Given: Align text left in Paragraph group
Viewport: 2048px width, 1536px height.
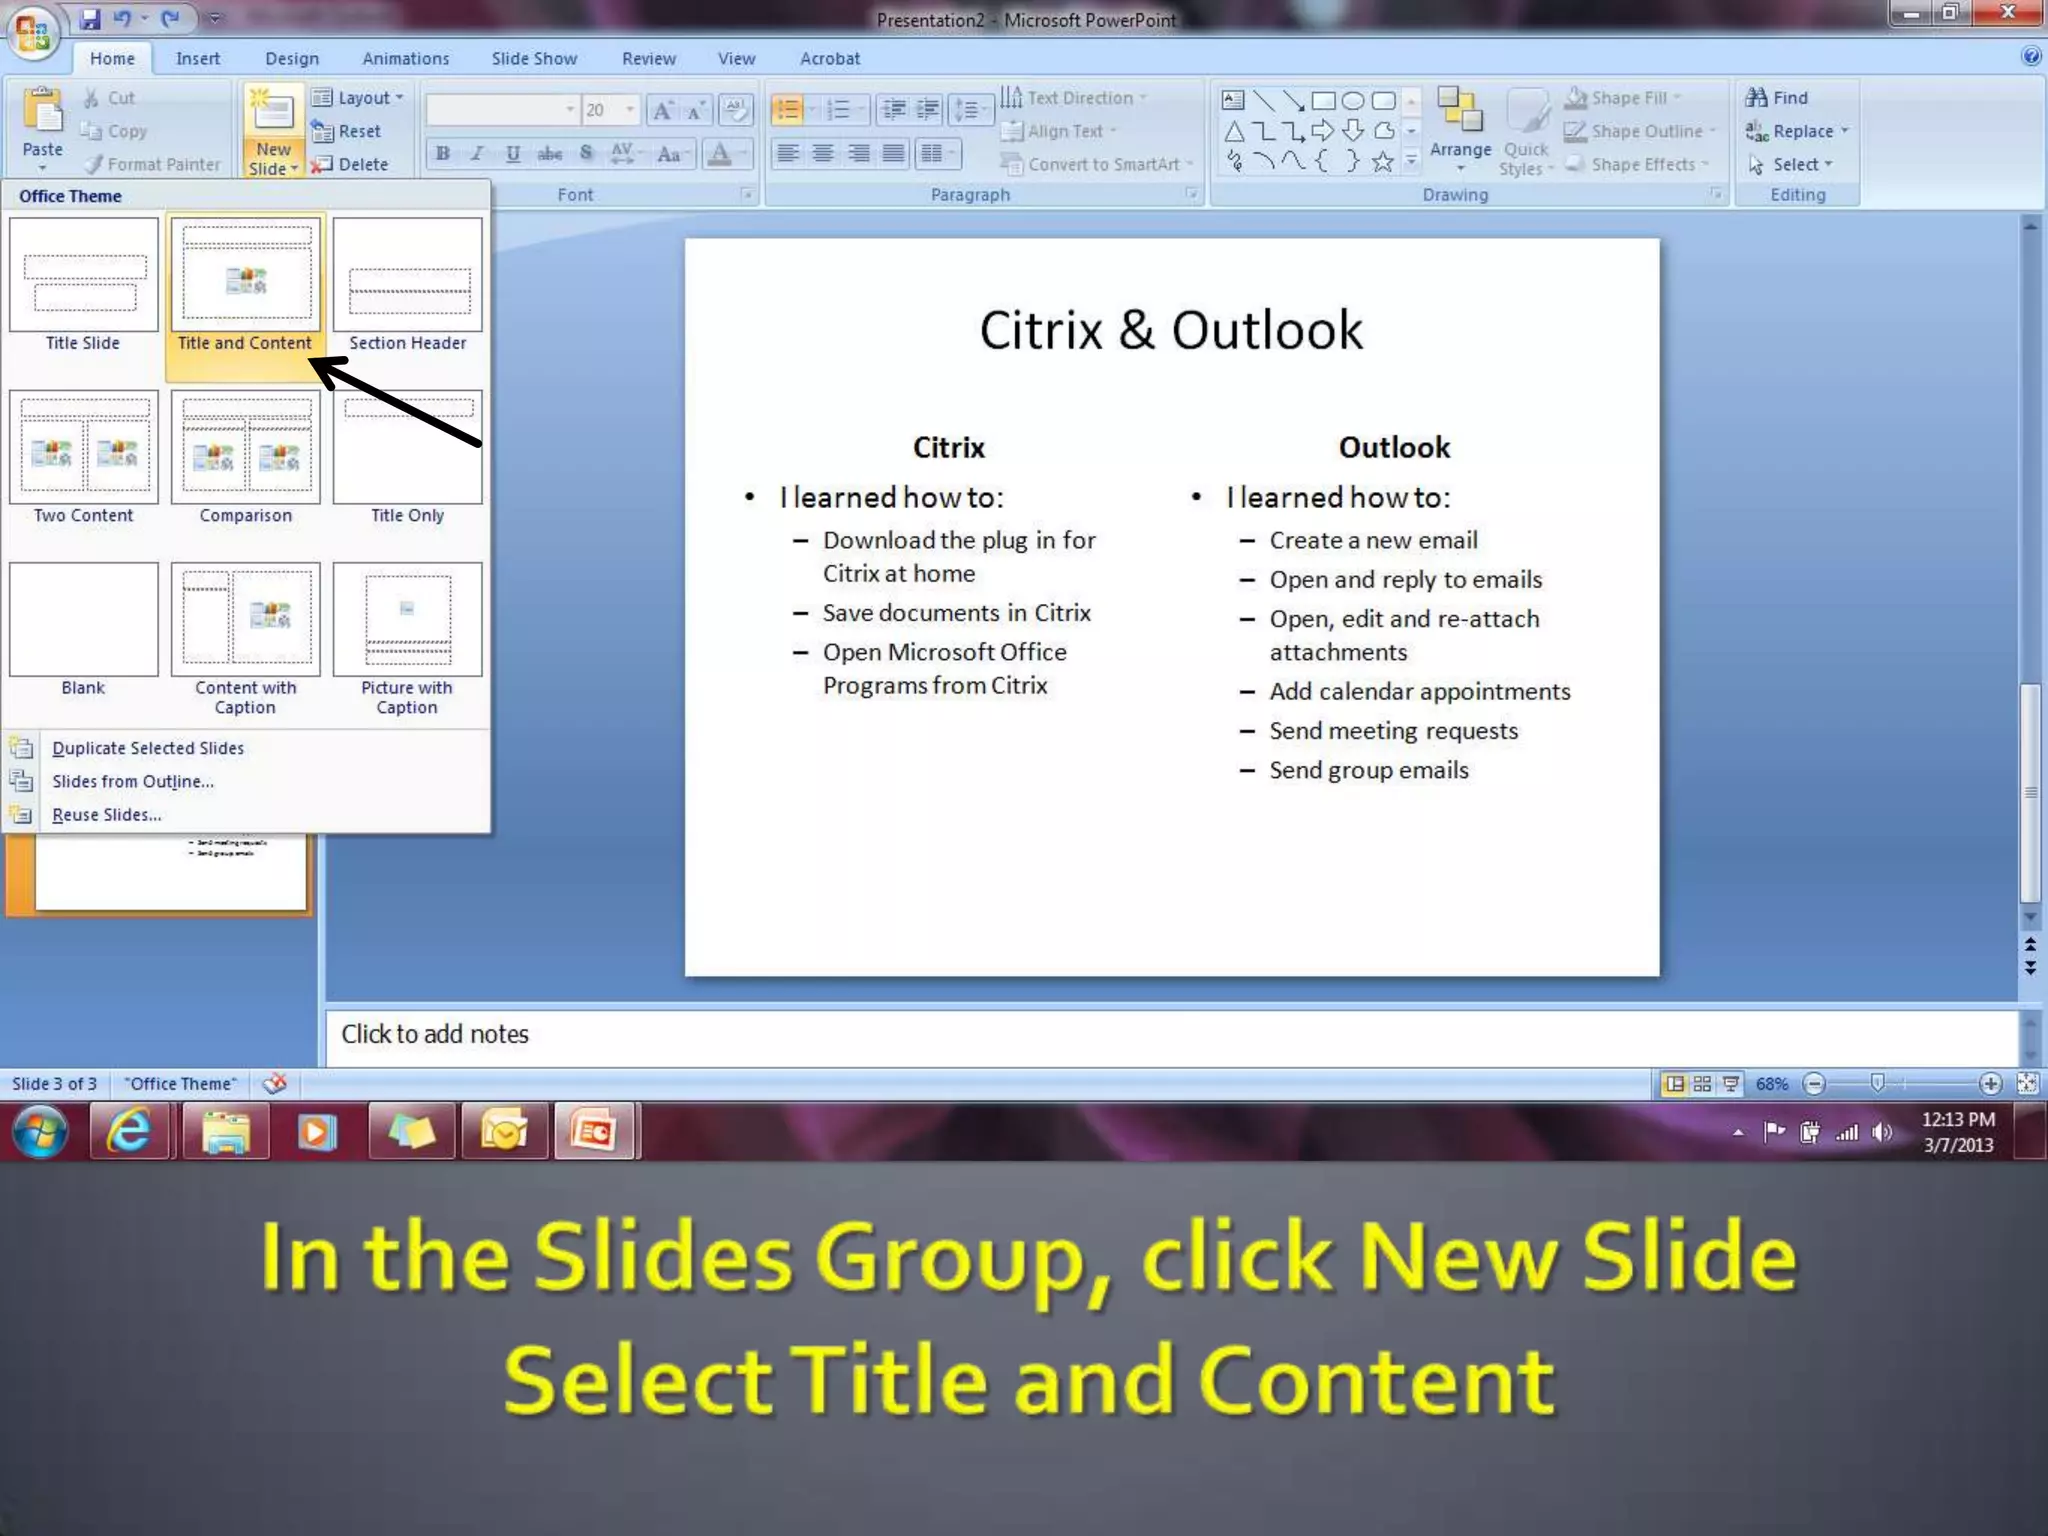Looking at the screenshot, I should click(x=788, y=153).
